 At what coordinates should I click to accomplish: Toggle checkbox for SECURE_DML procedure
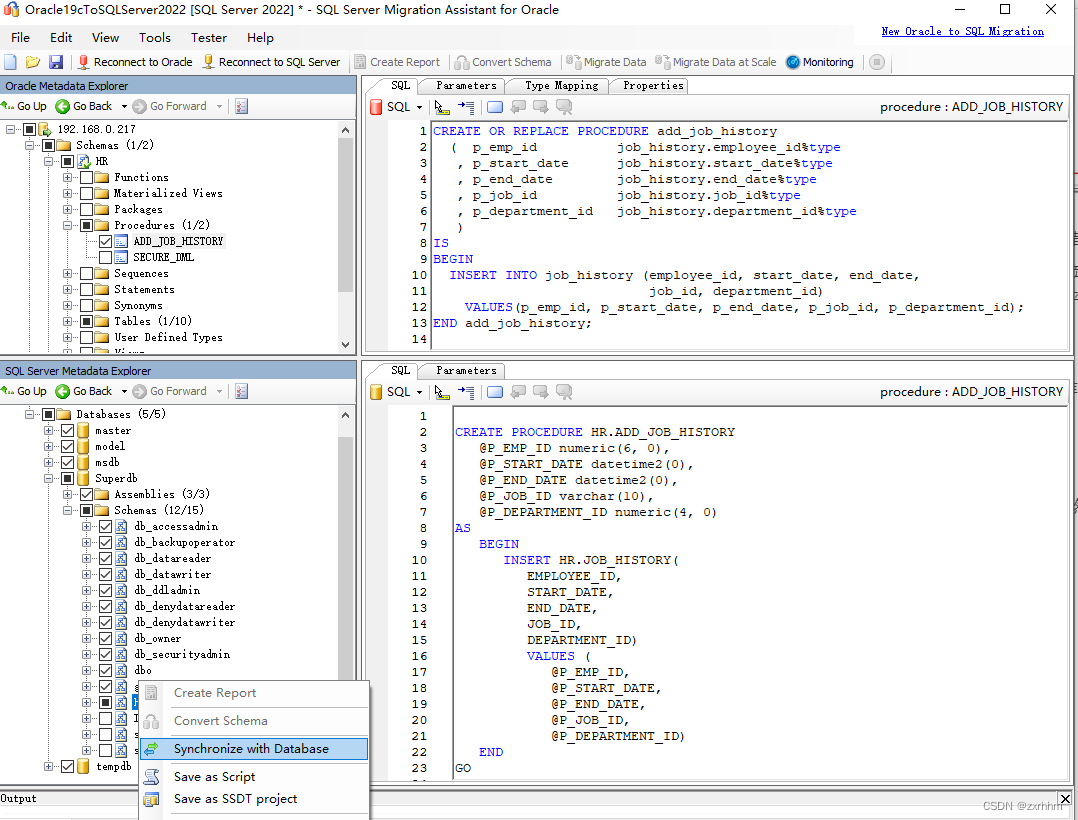[105, 257]
